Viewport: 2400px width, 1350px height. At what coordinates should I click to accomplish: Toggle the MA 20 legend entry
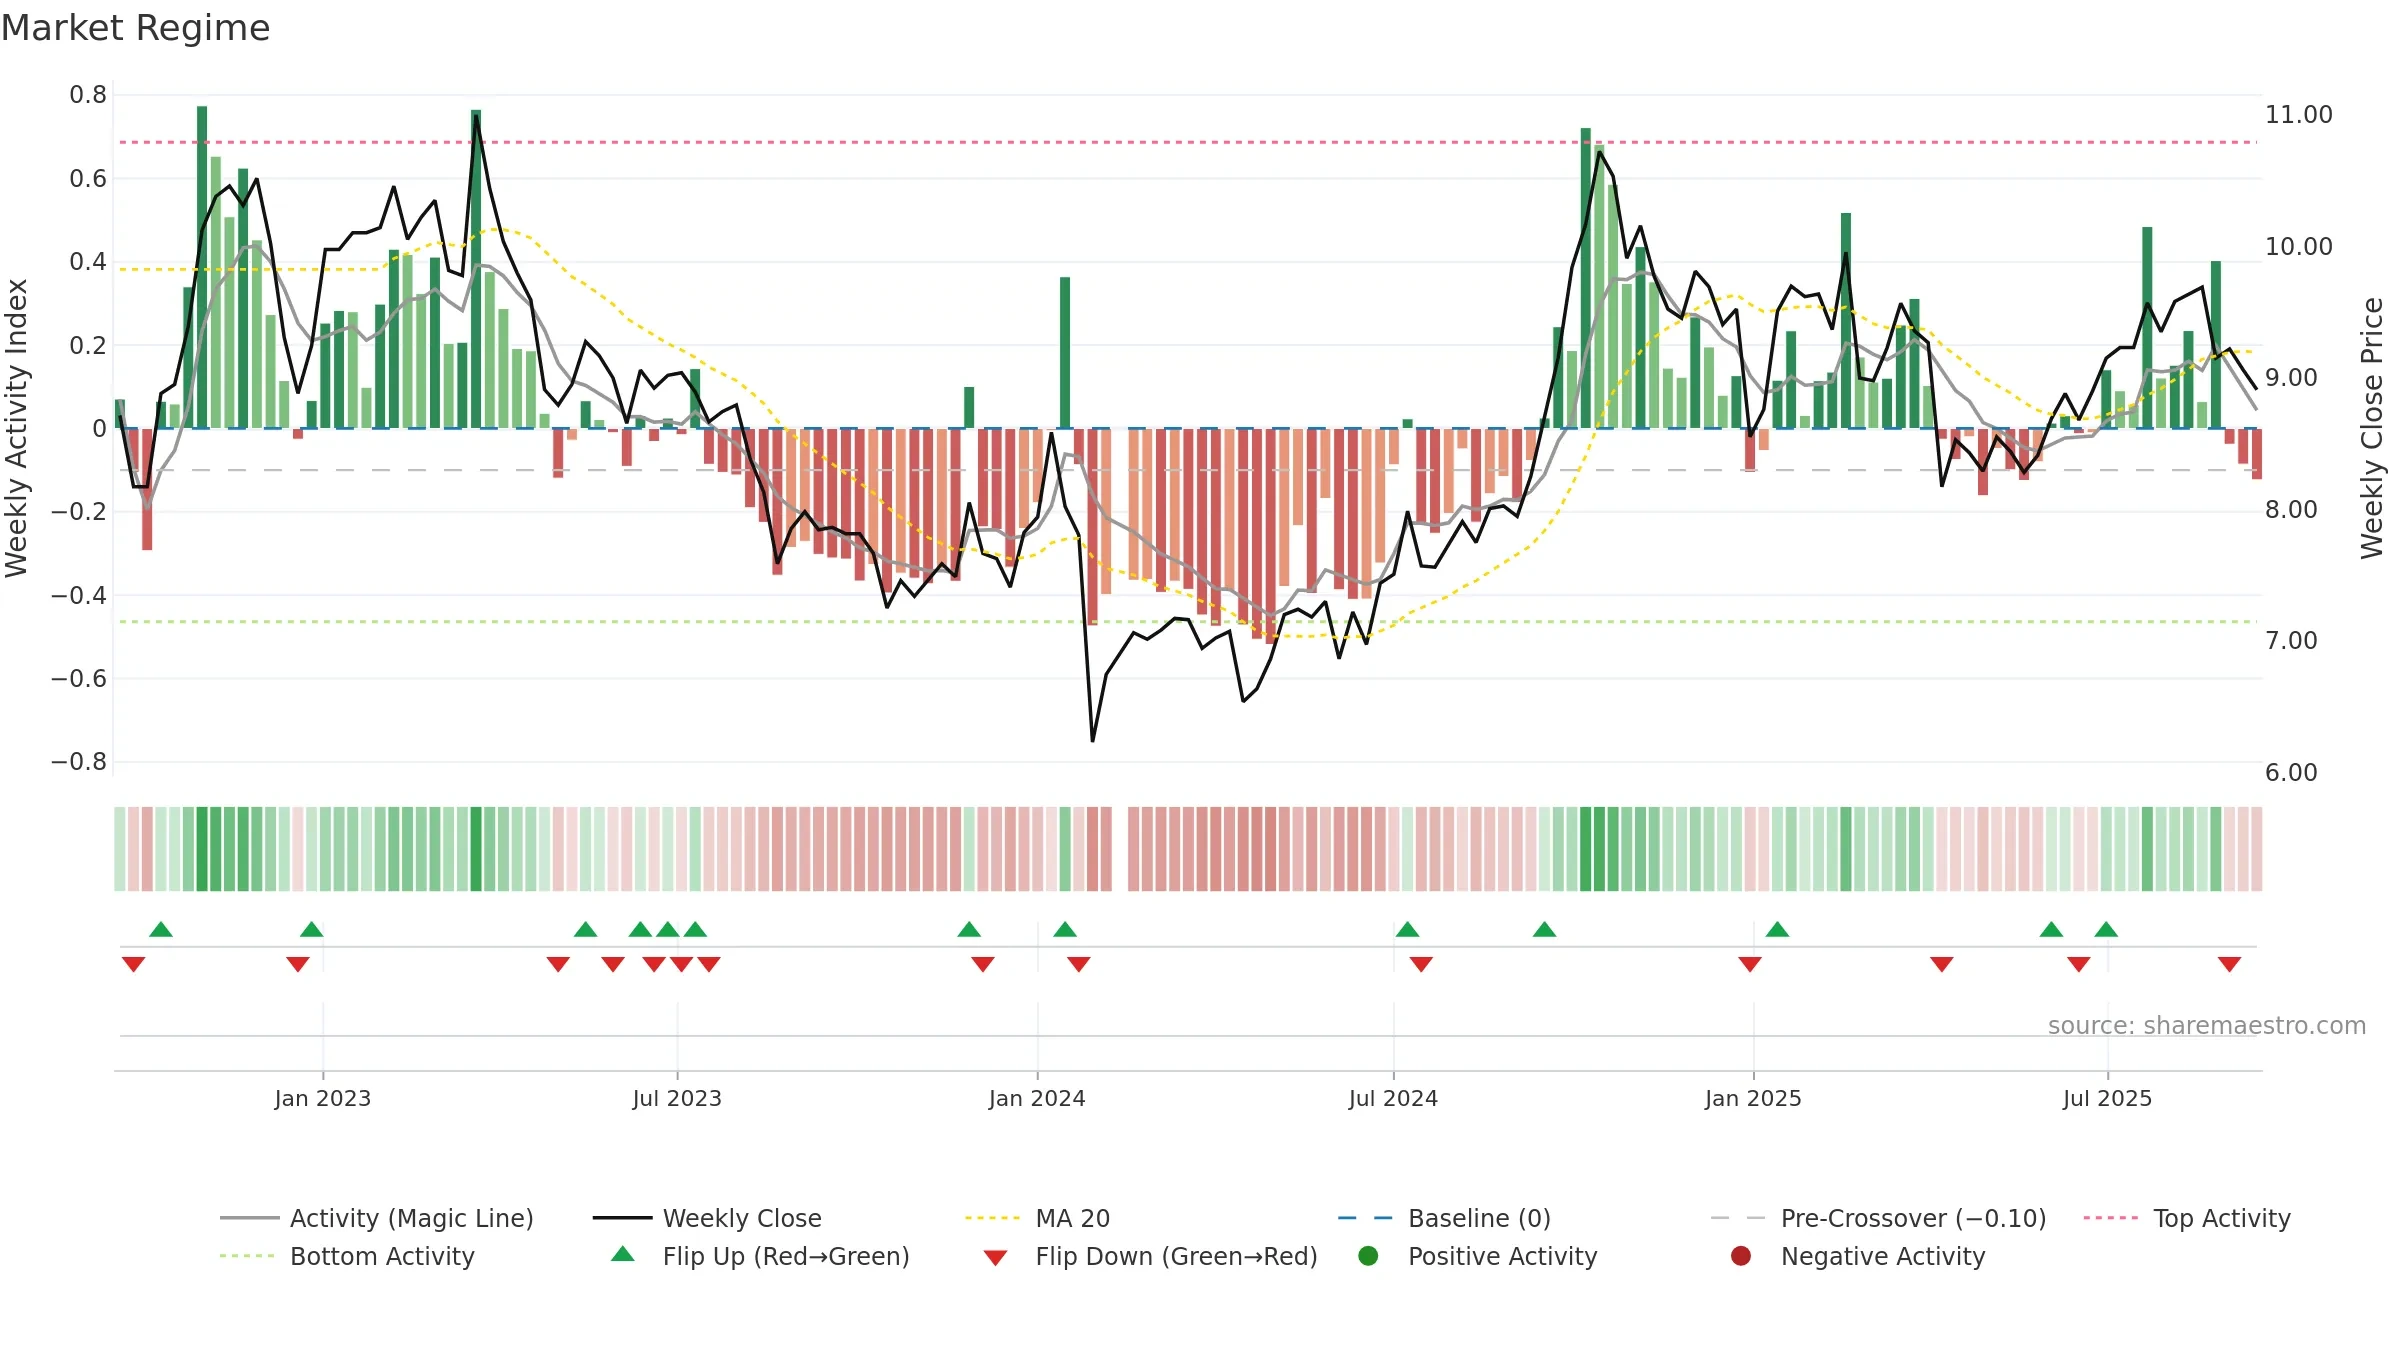point(1037,1218)
